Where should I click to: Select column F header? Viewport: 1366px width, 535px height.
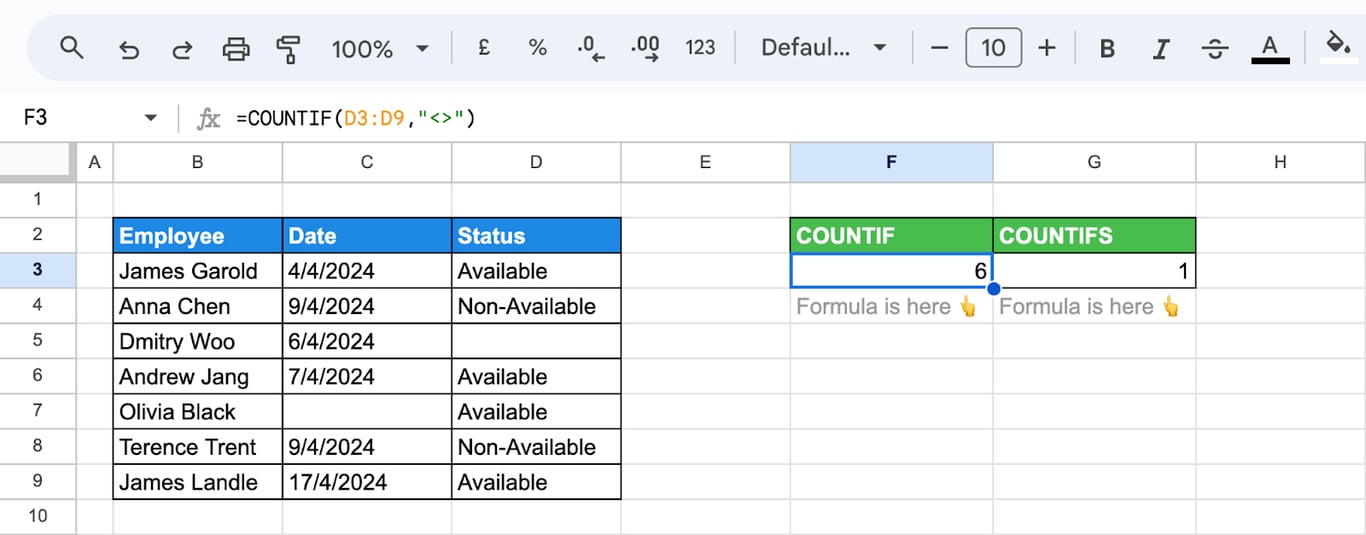(891, 162)
